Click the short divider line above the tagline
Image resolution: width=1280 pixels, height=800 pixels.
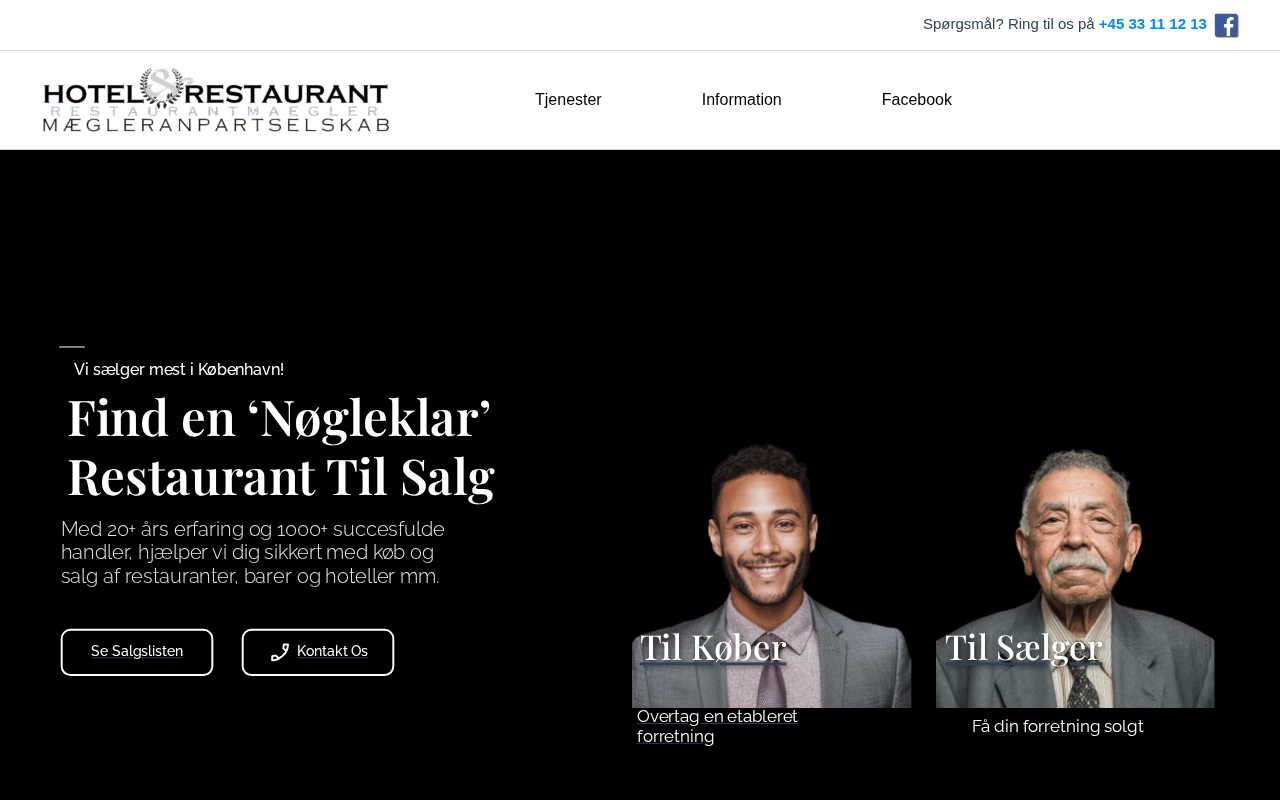point(72,347)
